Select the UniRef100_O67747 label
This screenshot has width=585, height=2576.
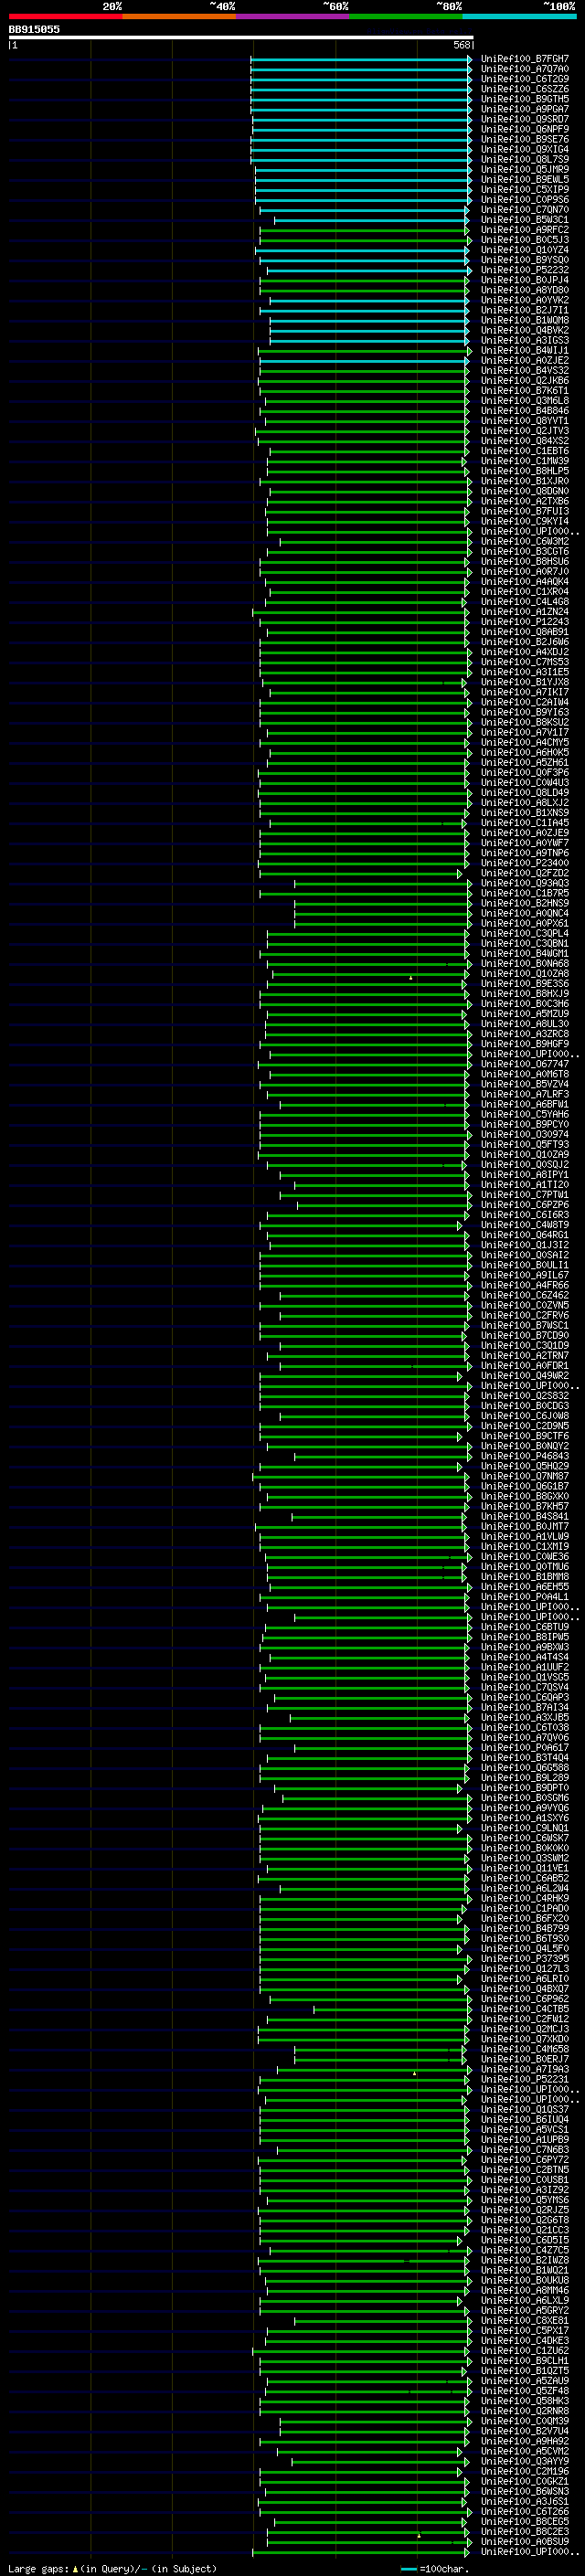(525, 1064)
